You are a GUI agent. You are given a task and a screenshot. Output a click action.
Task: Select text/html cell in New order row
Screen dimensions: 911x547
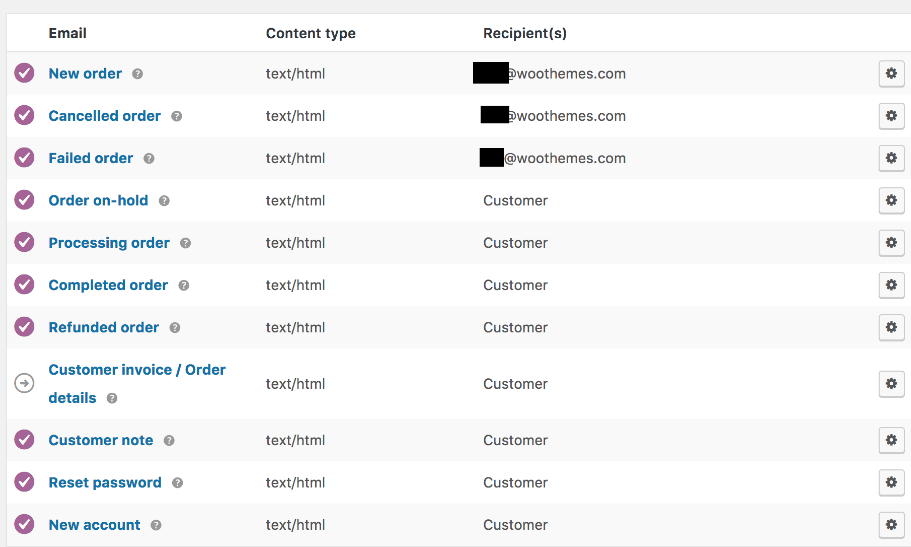coord(295,74)
